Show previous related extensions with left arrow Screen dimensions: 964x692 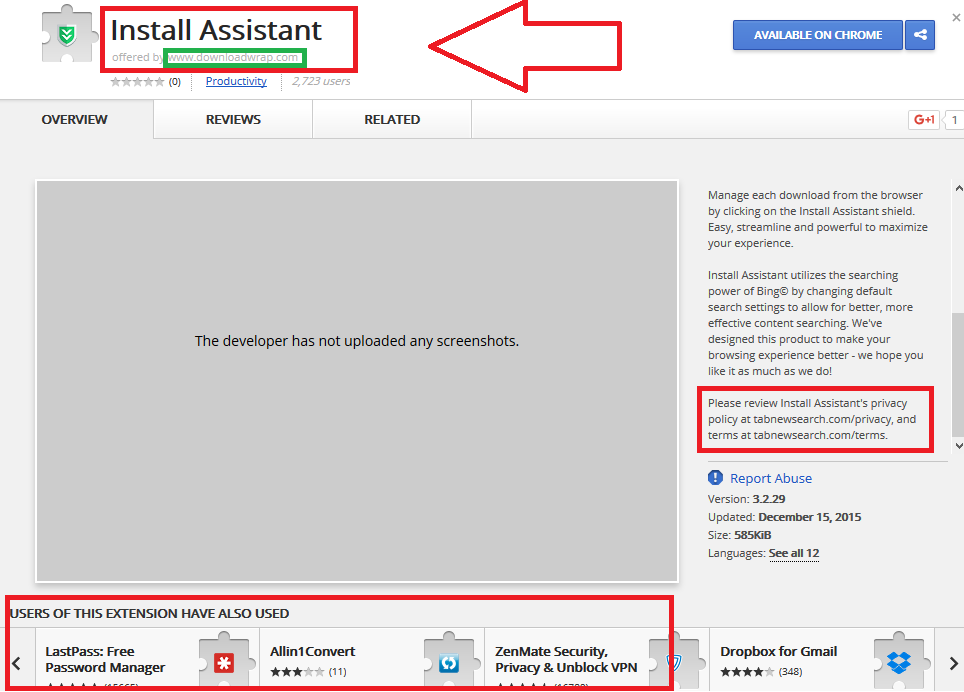tap(17, 664)
